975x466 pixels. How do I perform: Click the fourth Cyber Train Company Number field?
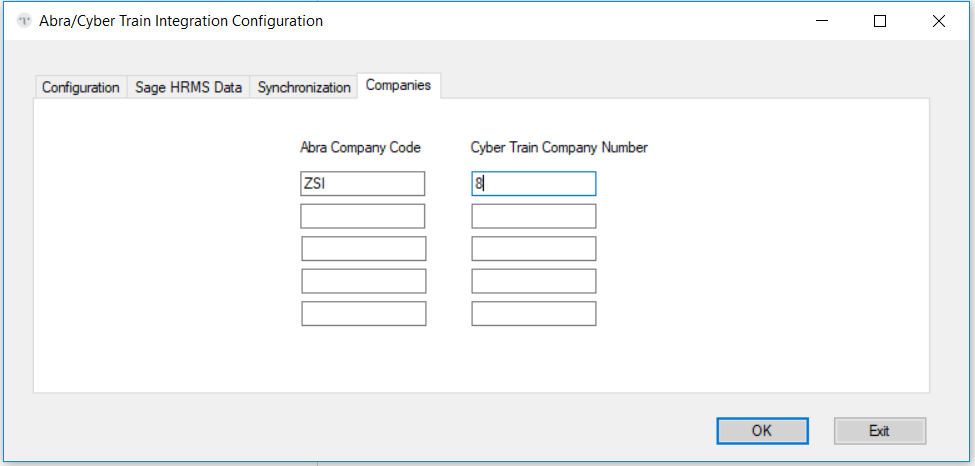[x=534, y=281]
